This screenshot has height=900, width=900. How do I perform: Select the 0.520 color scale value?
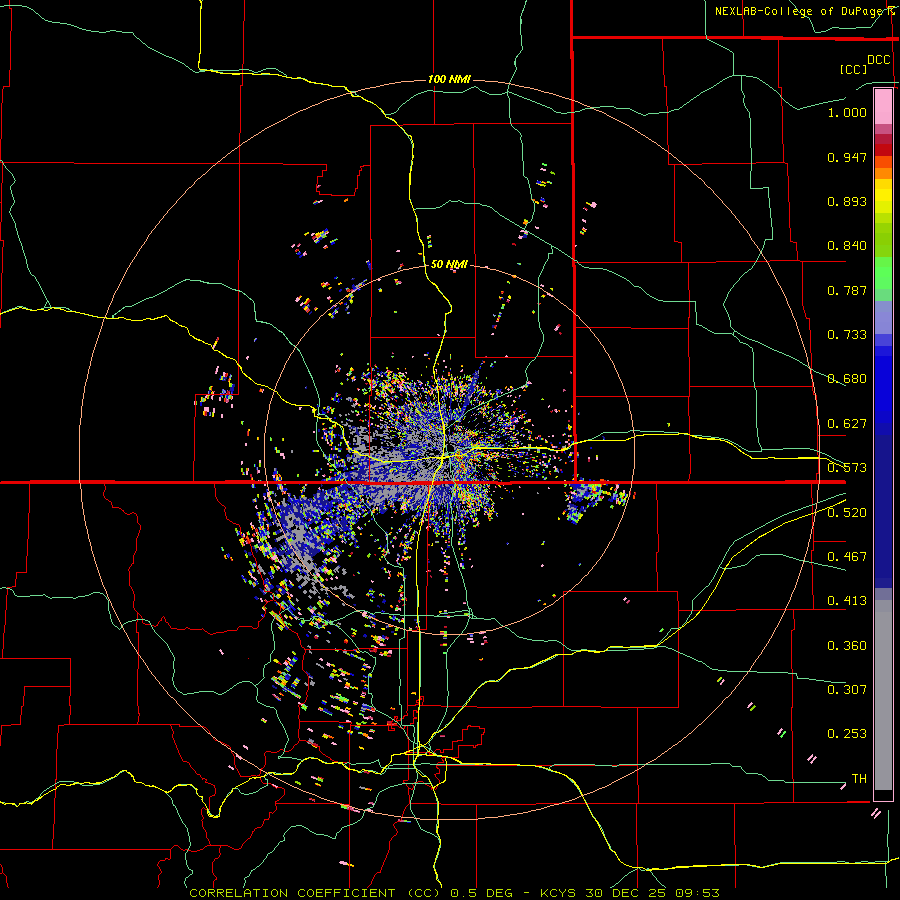[x=847, y=513]
